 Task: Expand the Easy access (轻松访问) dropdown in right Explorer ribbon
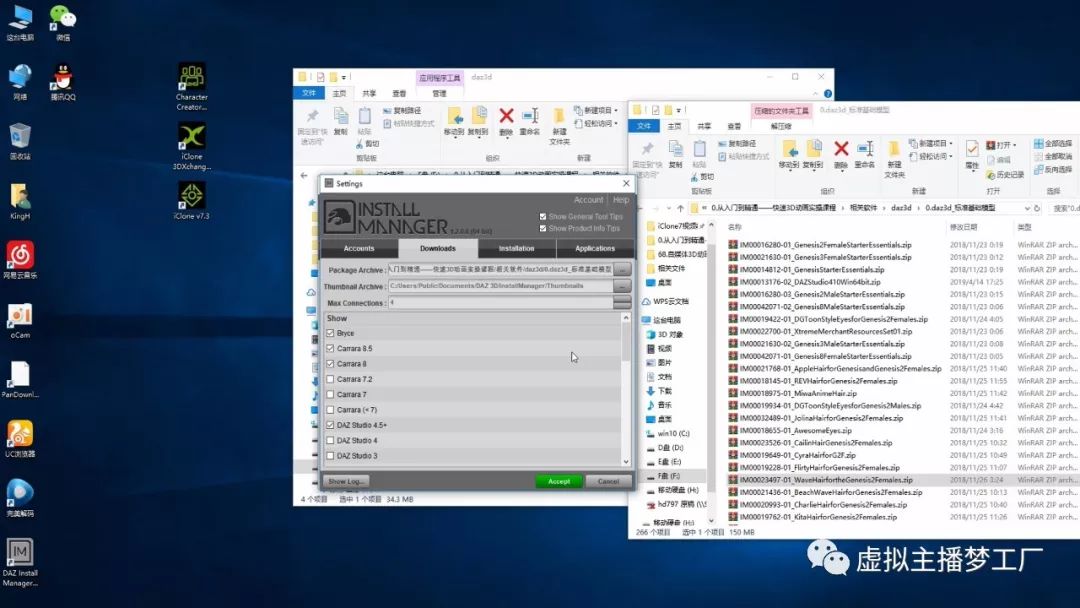931,156
